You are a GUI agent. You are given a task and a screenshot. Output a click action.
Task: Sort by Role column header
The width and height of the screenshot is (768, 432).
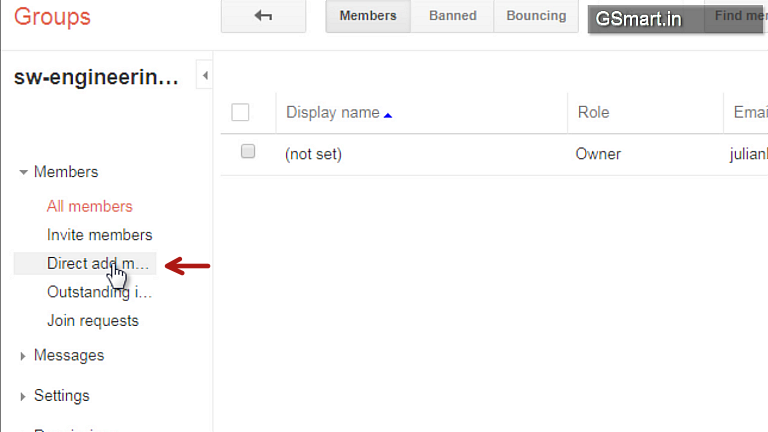[x=593, y=112]
